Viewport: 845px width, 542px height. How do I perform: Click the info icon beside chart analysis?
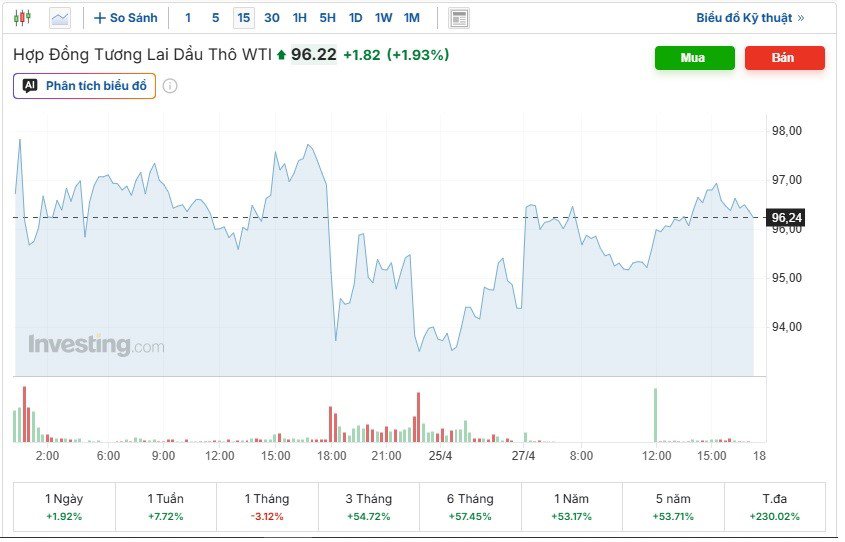(170, 86)
